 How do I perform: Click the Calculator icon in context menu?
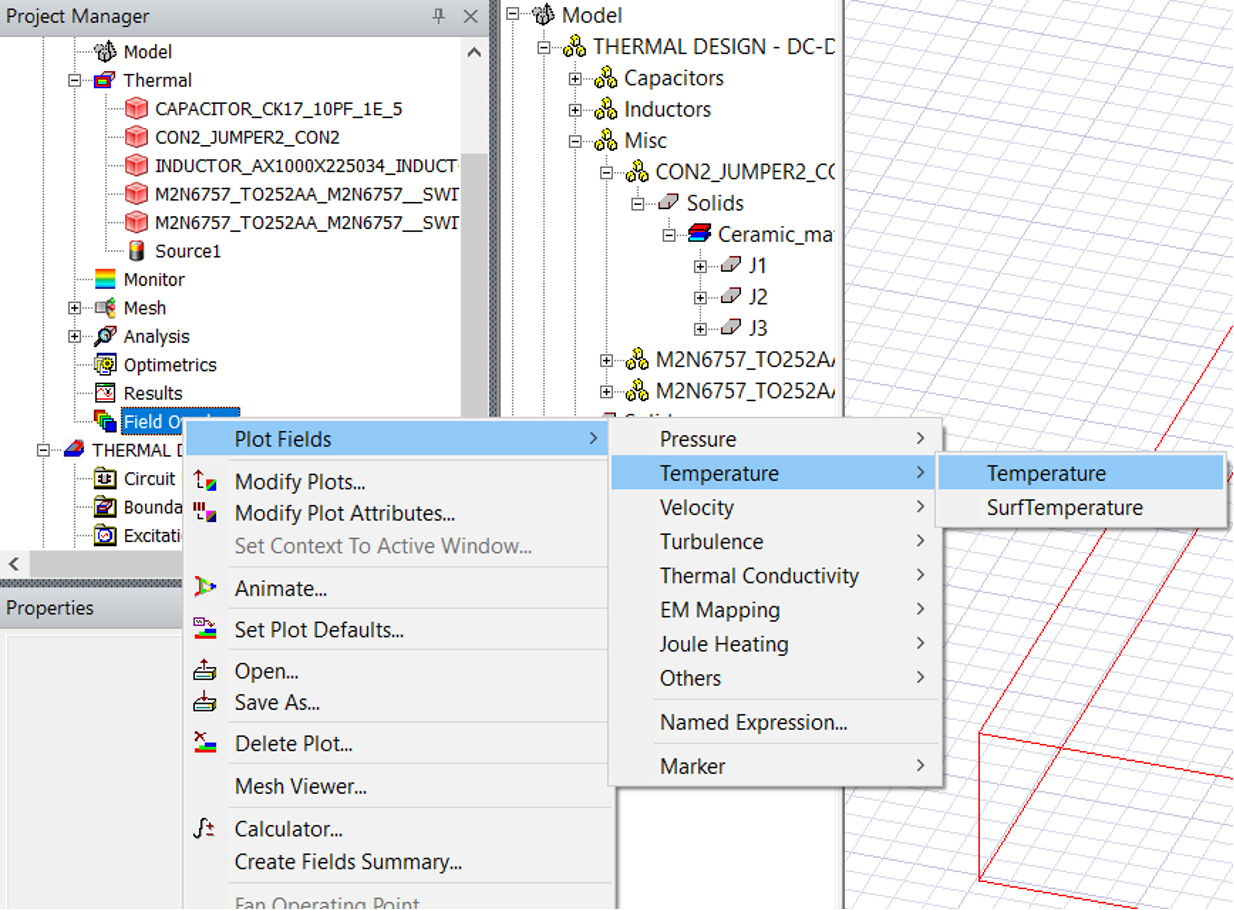[205, 829]
